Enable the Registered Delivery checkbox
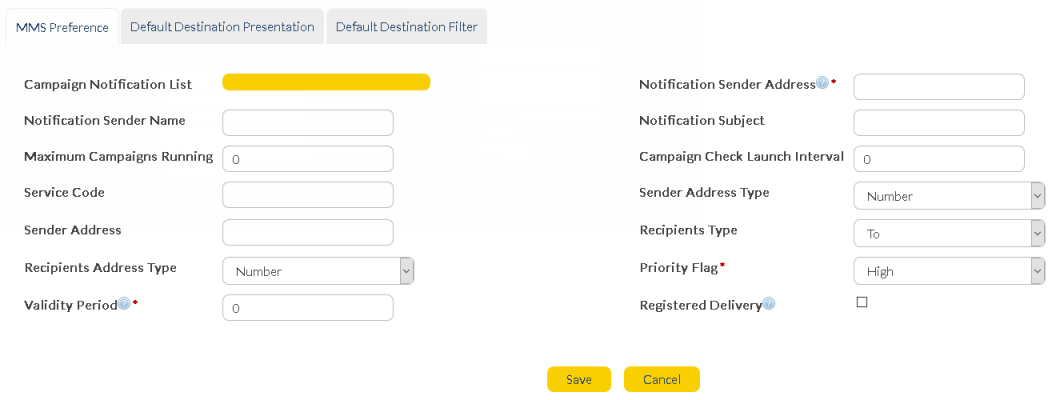Screen dimensions: 1055x400 point(862,302)
